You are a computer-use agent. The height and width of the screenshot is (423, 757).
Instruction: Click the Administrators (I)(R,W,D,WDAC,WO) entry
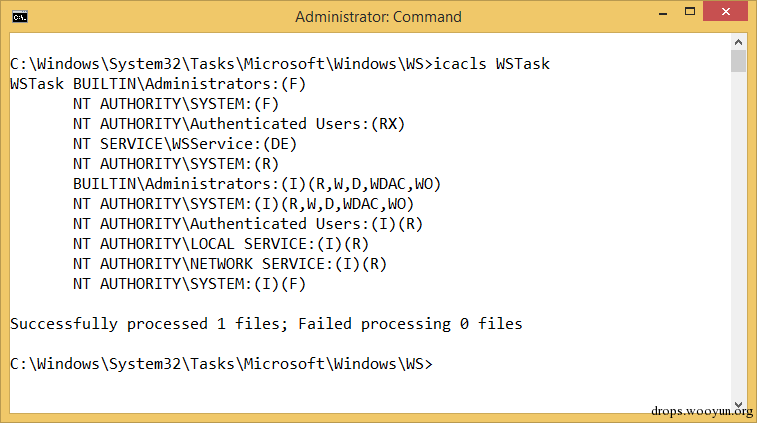coord(257,184)
